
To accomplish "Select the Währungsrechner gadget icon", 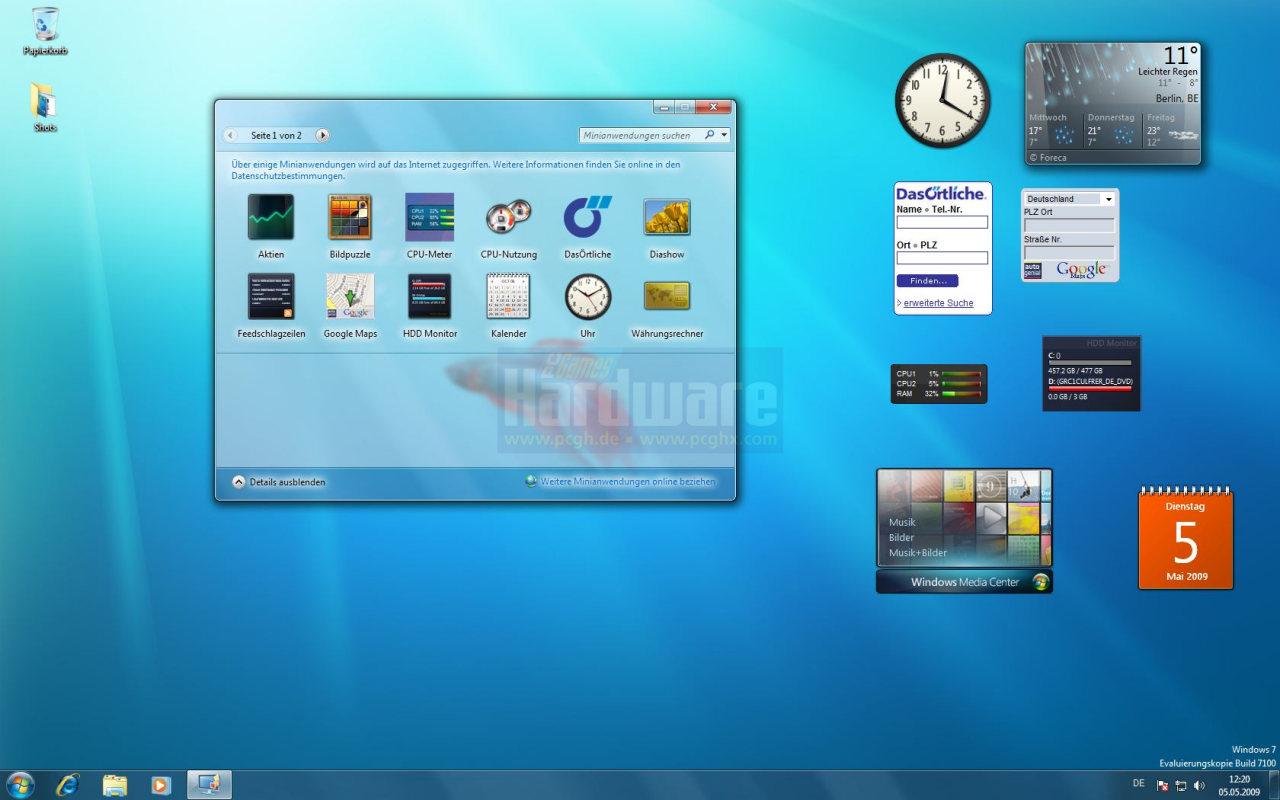I will 667,296.
